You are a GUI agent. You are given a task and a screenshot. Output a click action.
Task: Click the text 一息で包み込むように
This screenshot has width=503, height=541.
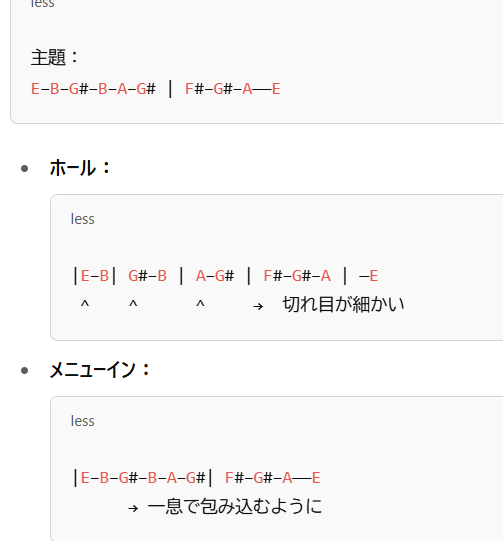[235, 506]
